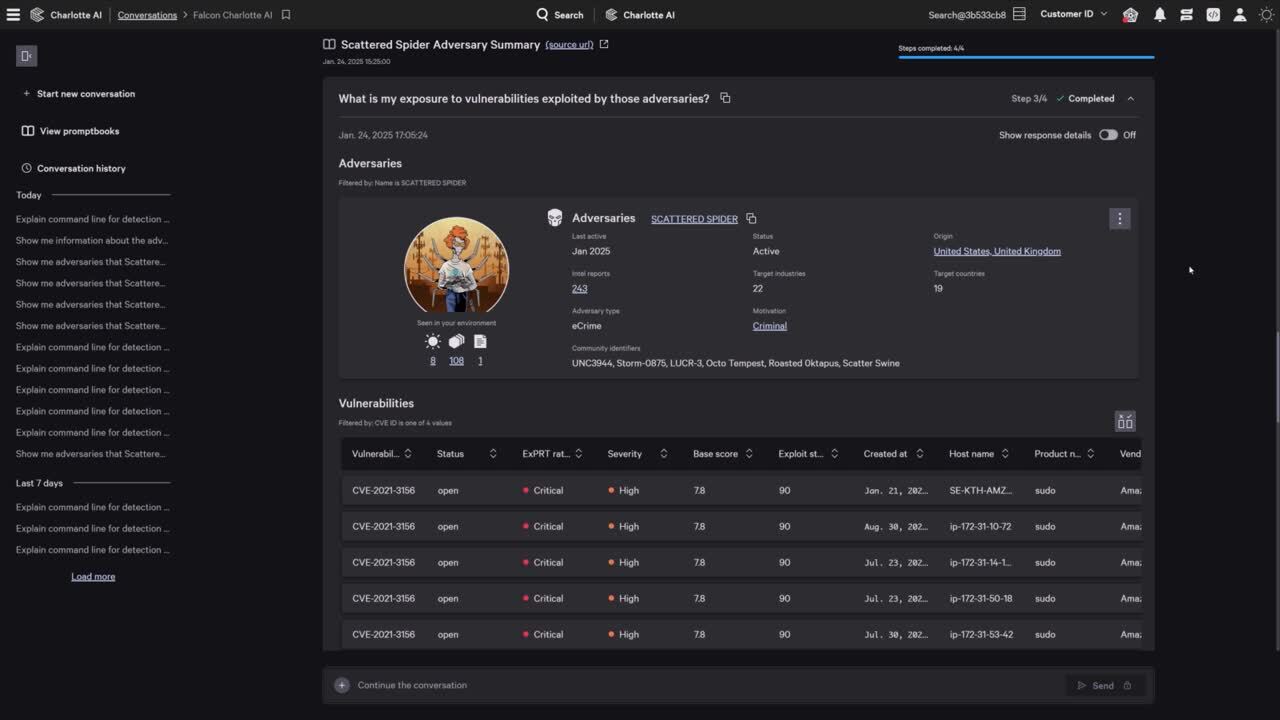Open United States, United Kingdom origin link
Viewport: 1280px width, 720px height.
pyautogui.click(x=997, y=251)
